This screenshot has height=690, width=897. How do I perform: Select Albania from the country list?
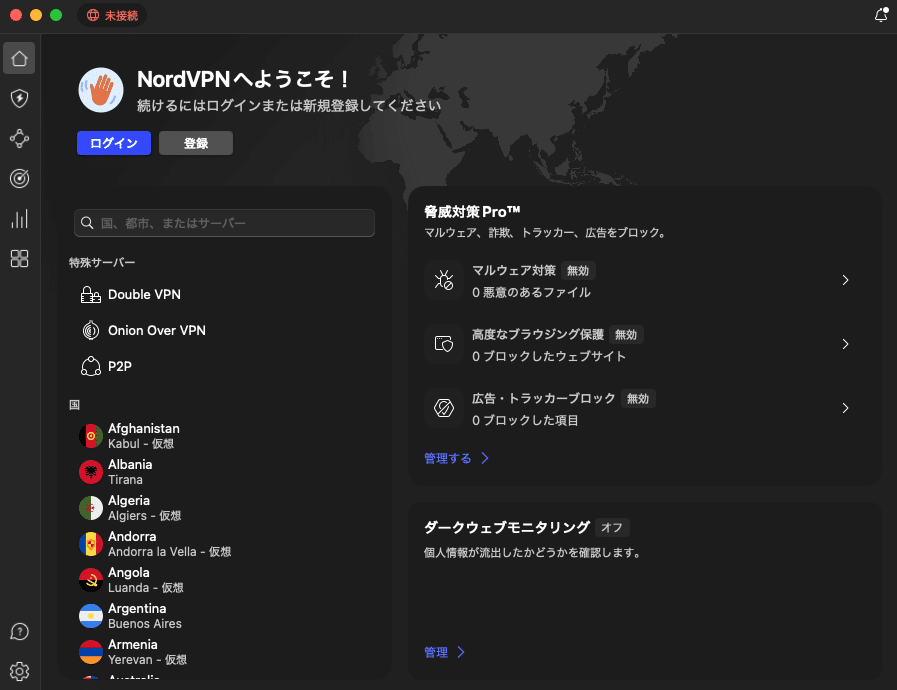(130, 472)
